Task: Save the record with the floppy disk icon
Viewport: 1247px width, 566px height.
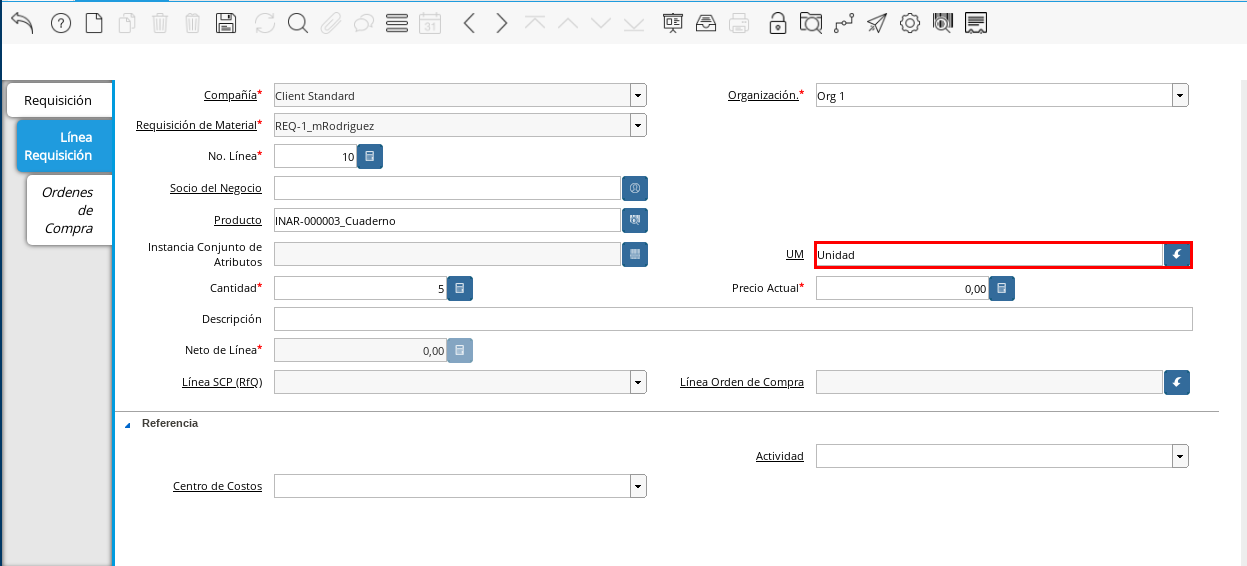Action: [x=226, y=24]
